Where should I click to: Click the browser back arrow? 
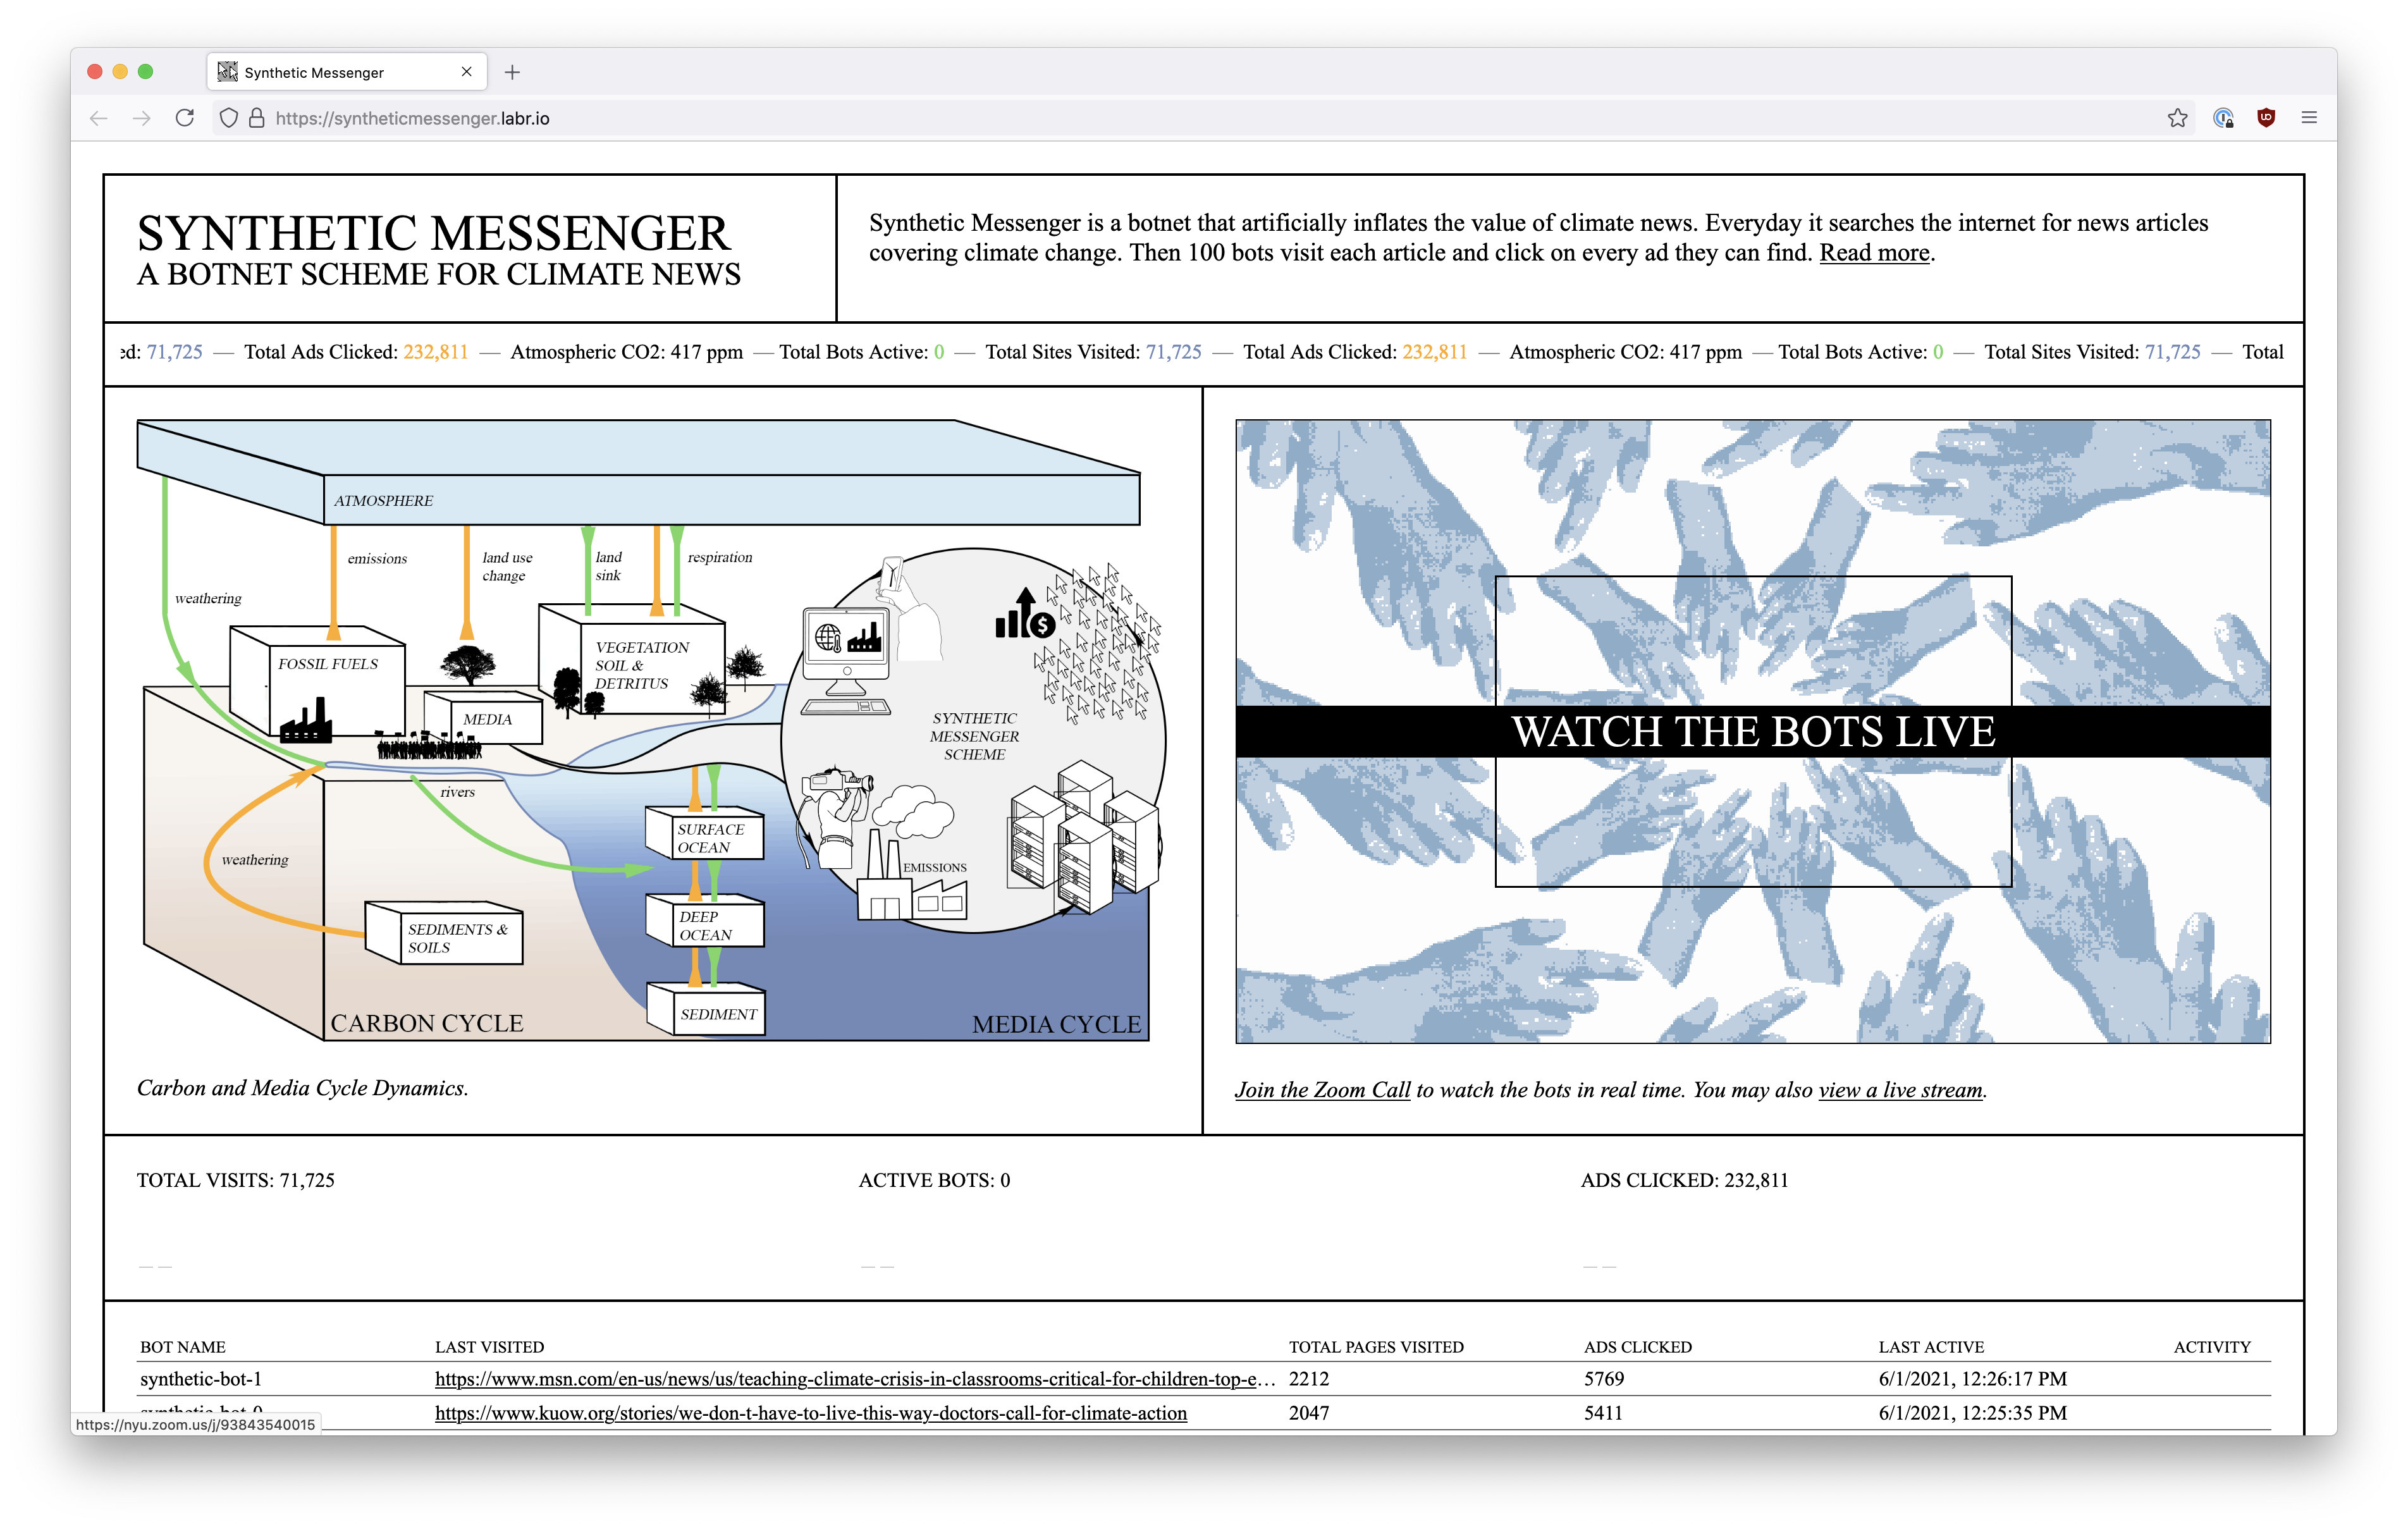click(98, 118)
